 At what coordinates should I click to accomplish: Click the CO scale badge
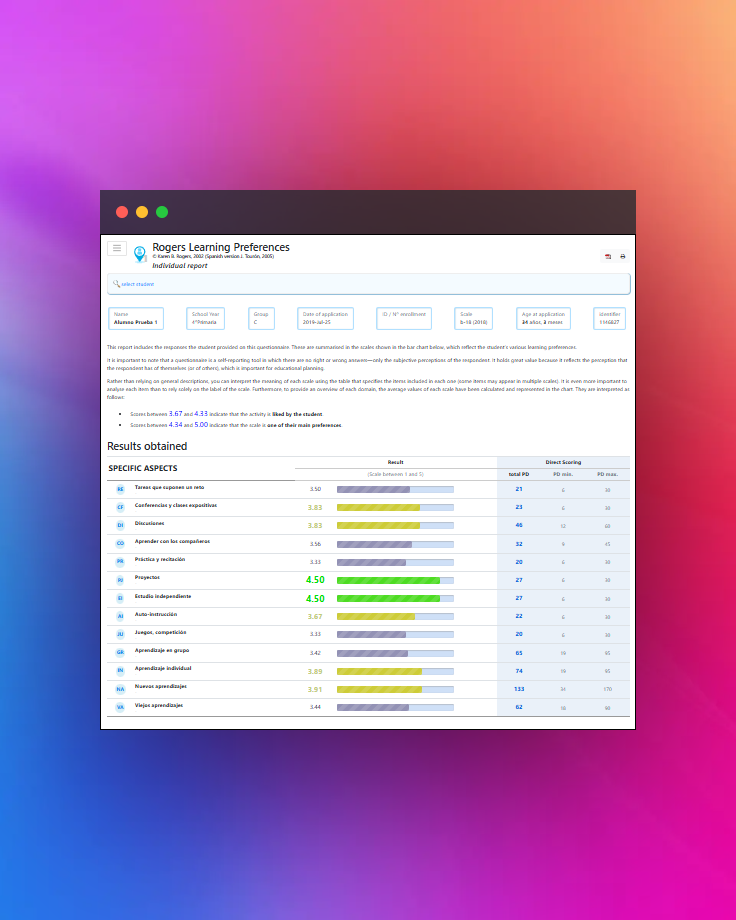click(120, 544)
